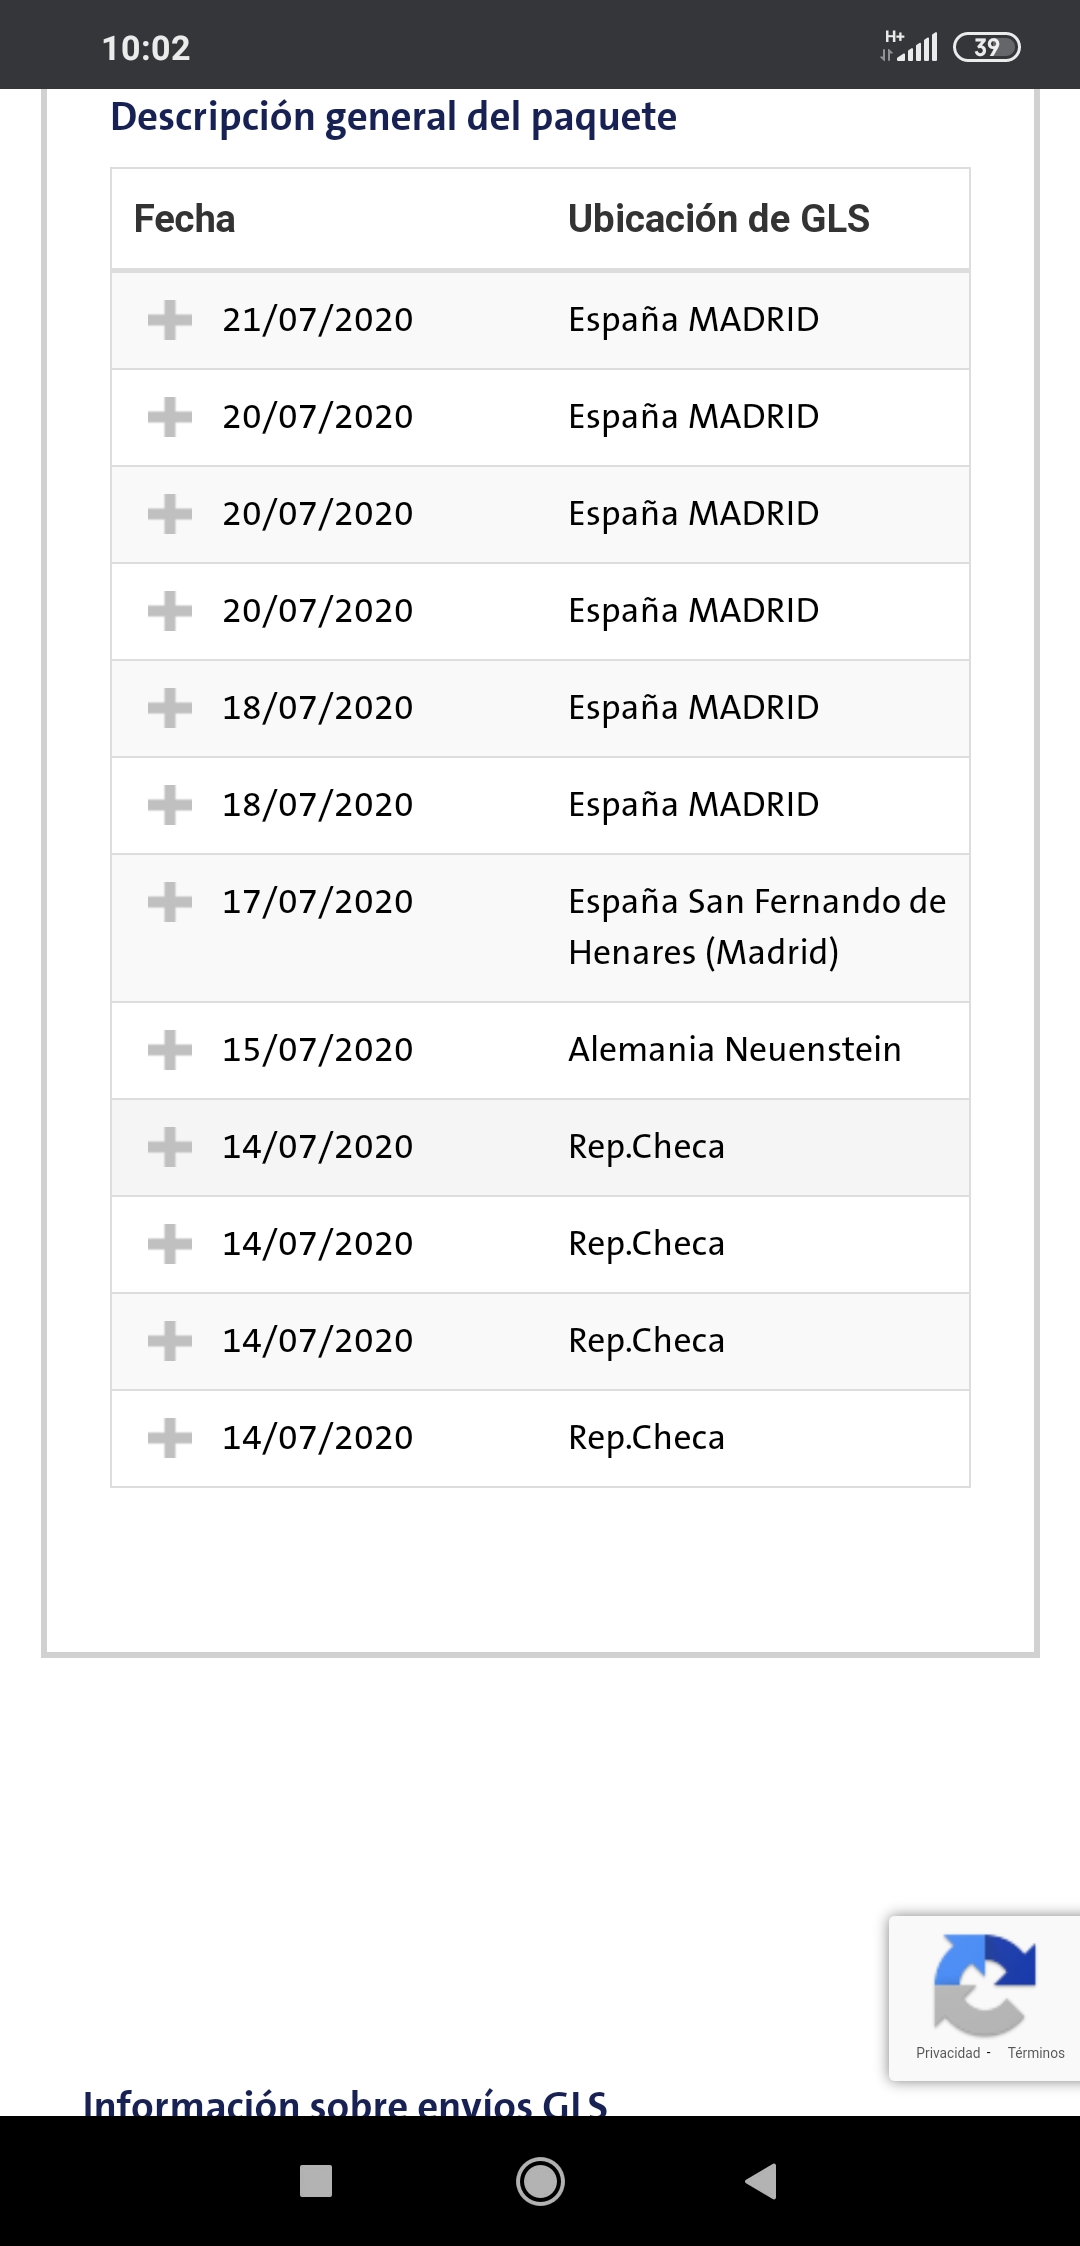This screenshot has width=1080, height=2246.
Task: Tap the Fecha column header
Action: pyautogui.click(x=185, y=219)
